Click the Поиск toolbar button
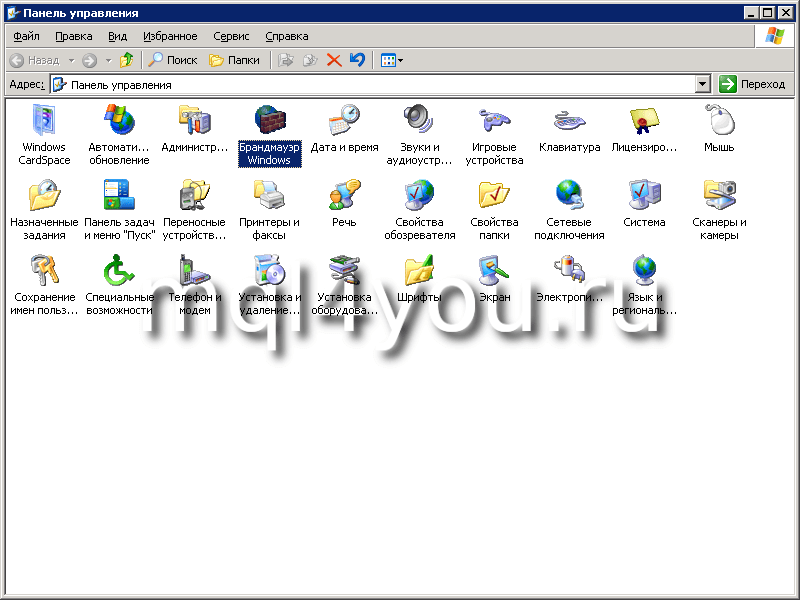Screen dimensions: 800x600 [172, 60]
